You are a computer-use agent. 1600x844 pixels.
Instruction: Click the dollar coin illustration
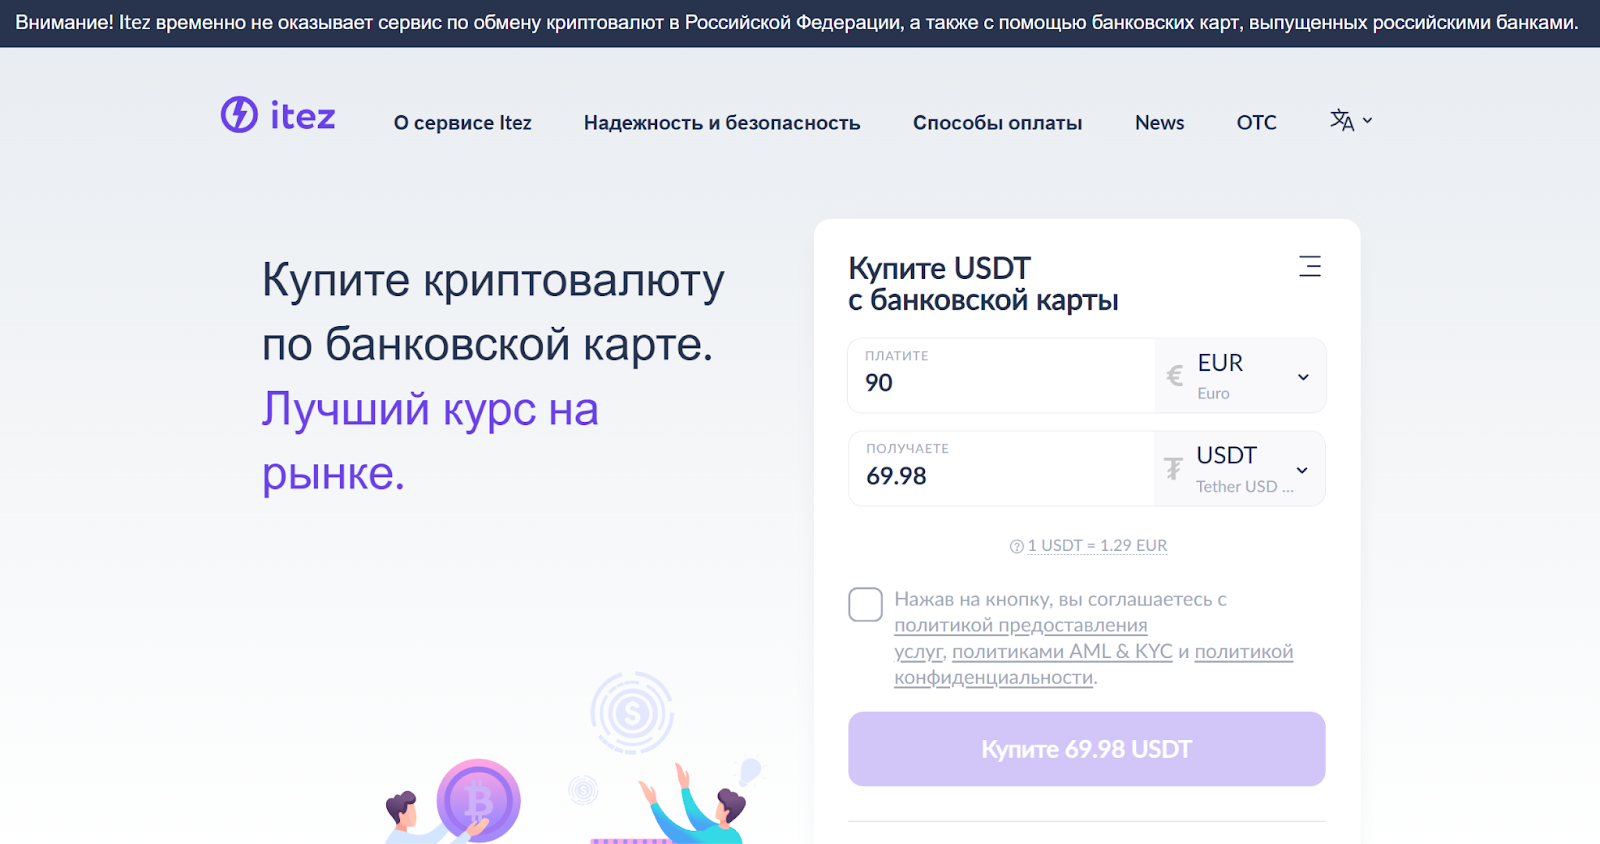632,713
